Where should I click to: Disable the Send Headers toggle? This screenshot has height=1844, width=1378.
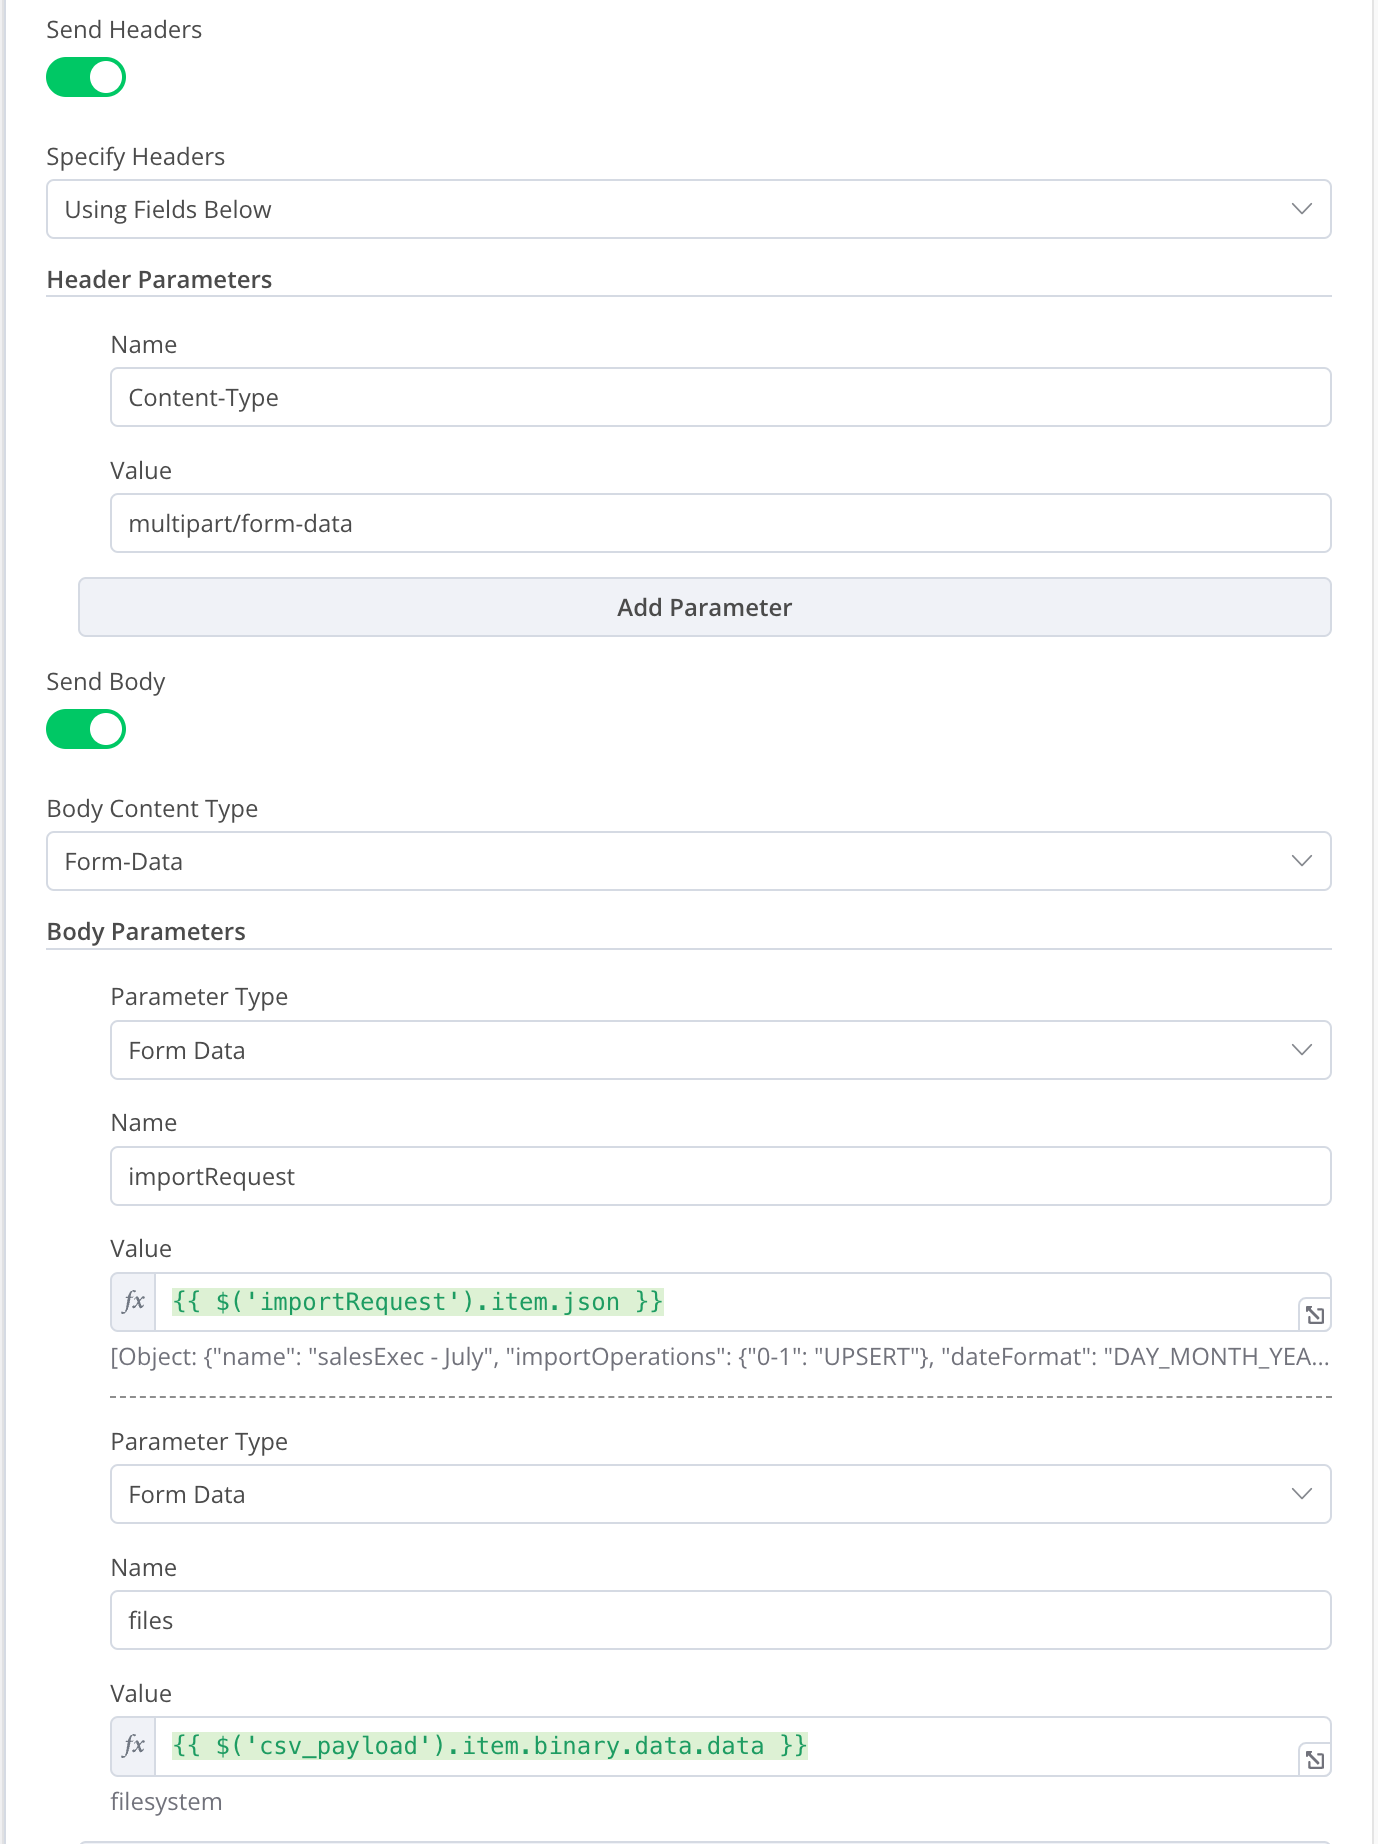(x=86, y=77)
